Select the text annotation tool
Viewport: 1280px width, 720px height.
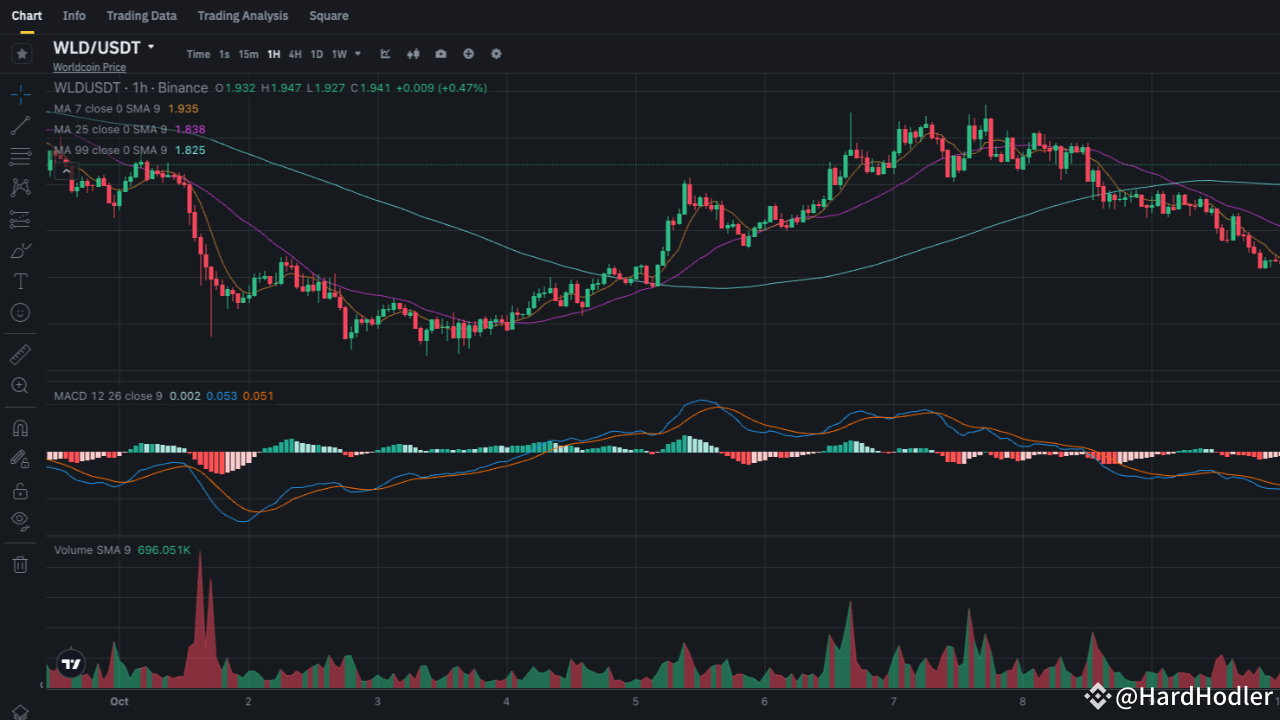20,281
